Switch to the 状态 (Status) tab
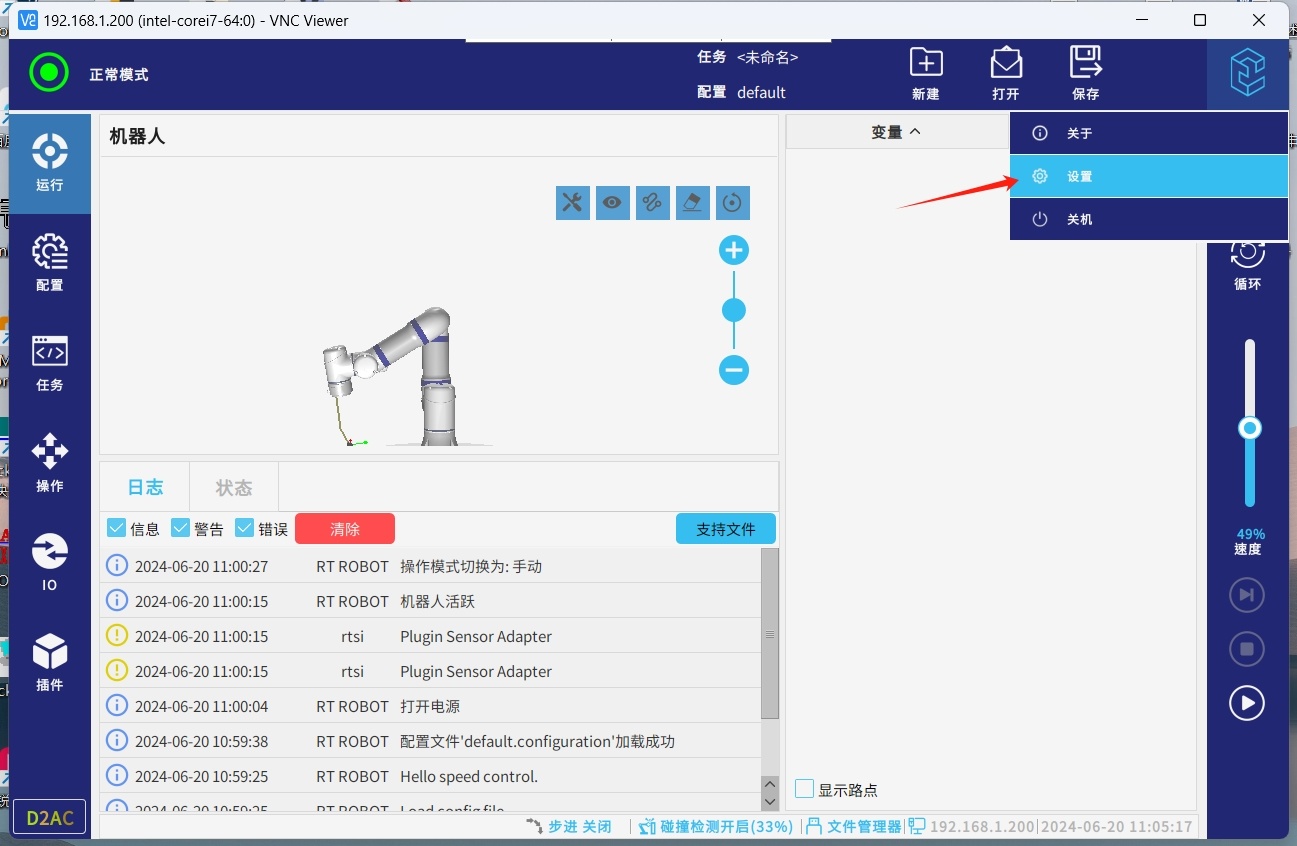 click(x=234, y=487)
